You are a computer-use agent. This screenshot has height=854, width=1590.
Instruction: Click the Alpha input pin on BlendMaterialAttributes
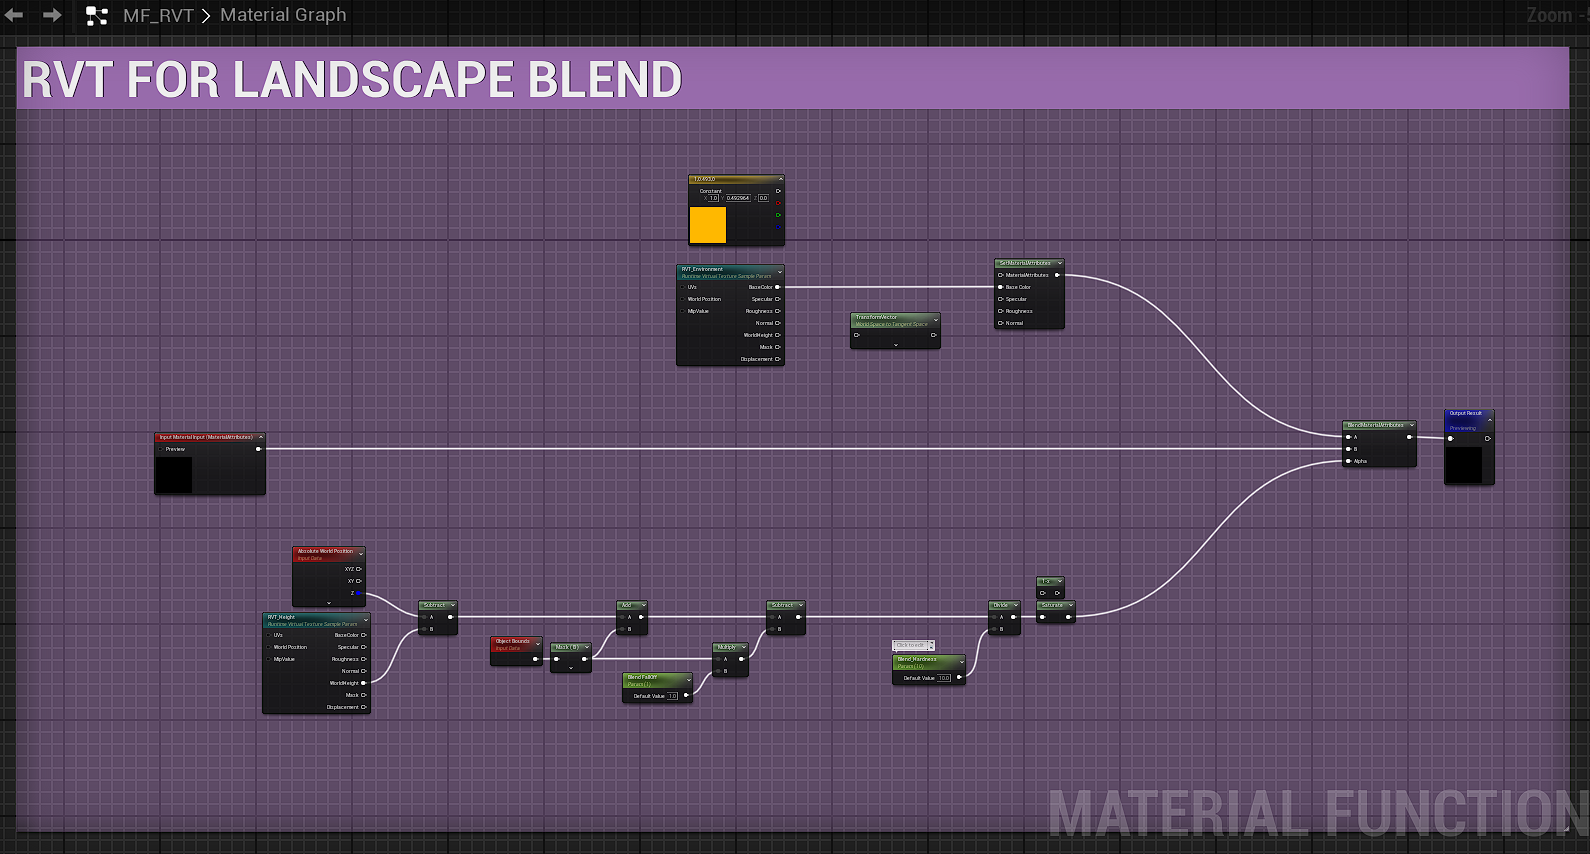click(x=1349, y=461)
